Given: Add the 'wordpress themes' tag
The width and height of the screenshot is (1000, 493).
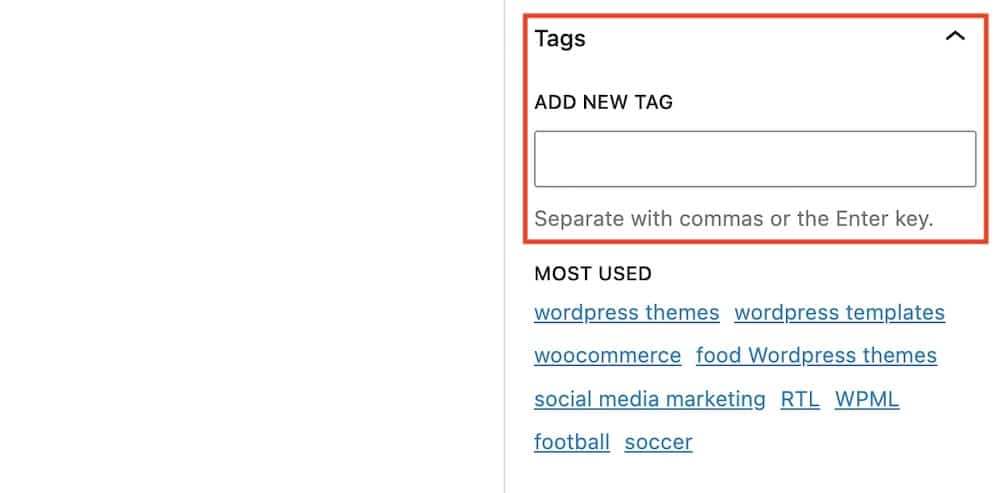Looking at the screenshot, I should click(x=627, y=313).
